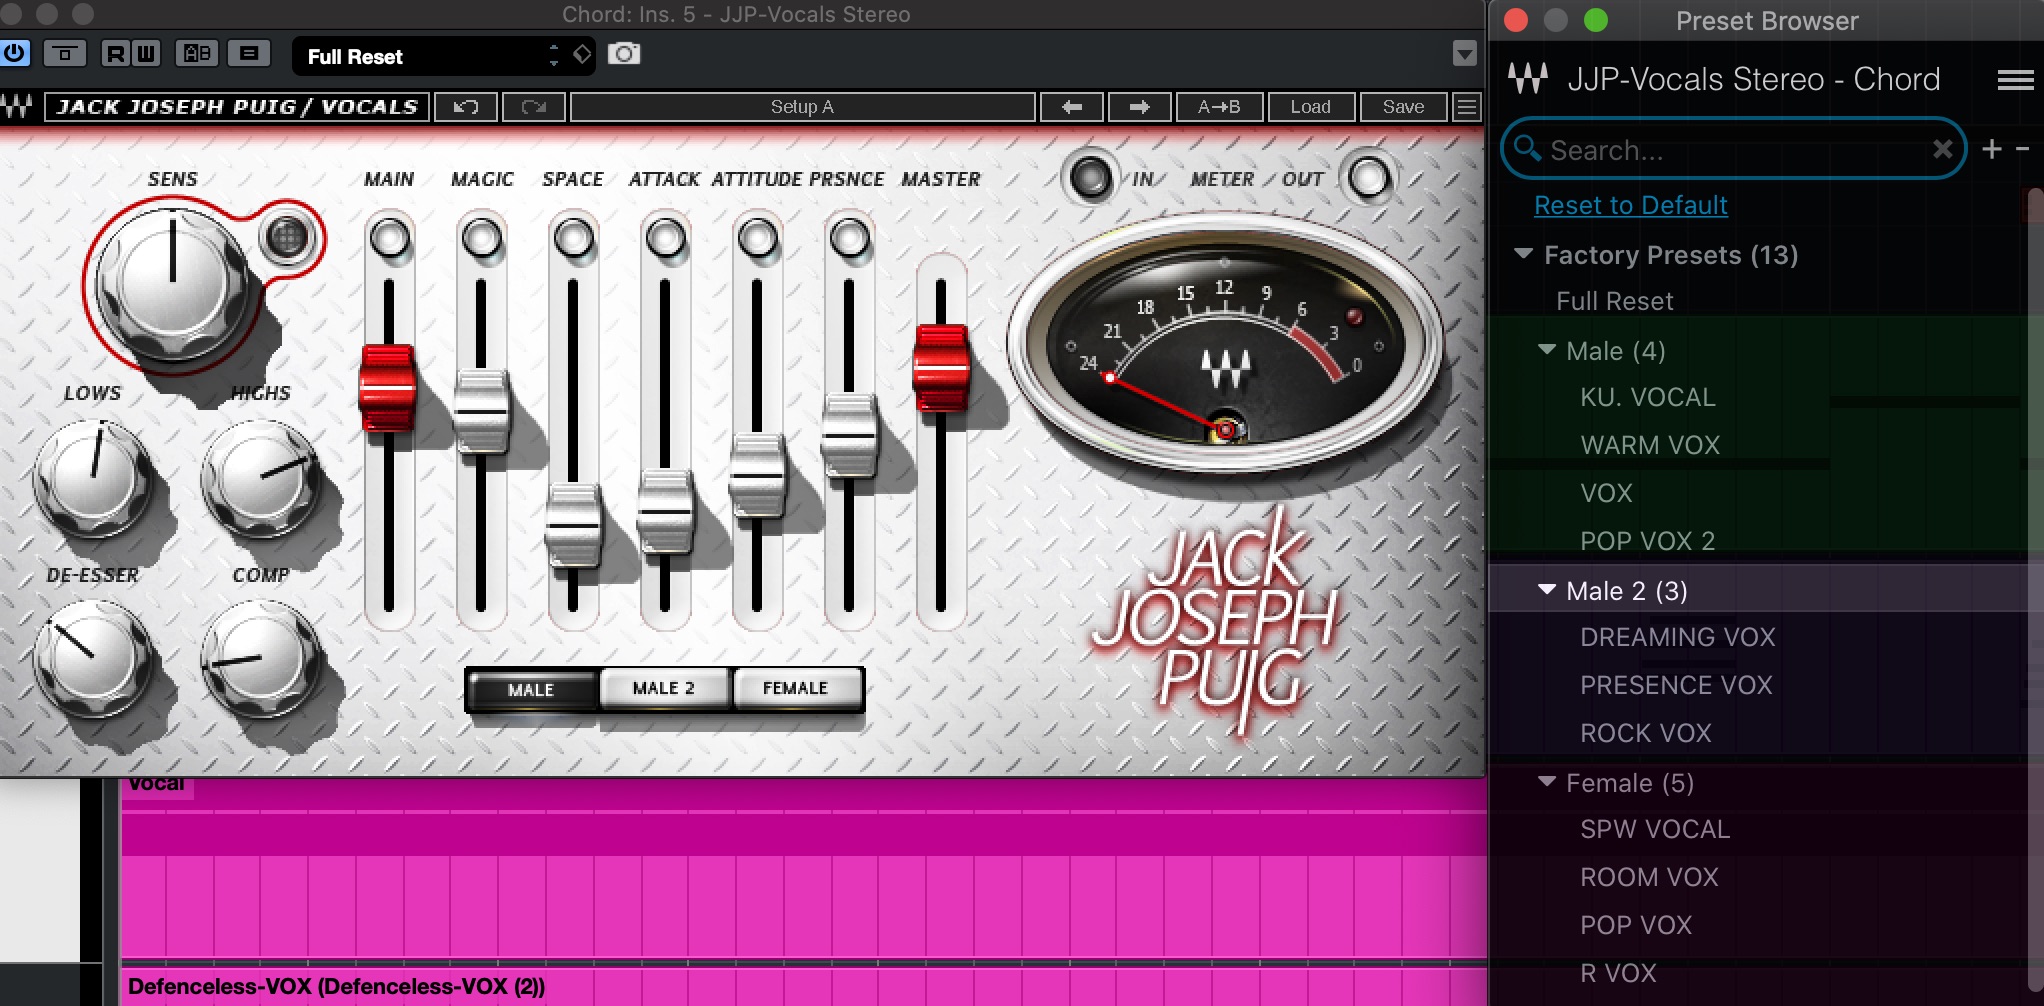Click the Read automation R button
The height and width of the screenshot is (1006, 2044).
[x=116, y=54]
